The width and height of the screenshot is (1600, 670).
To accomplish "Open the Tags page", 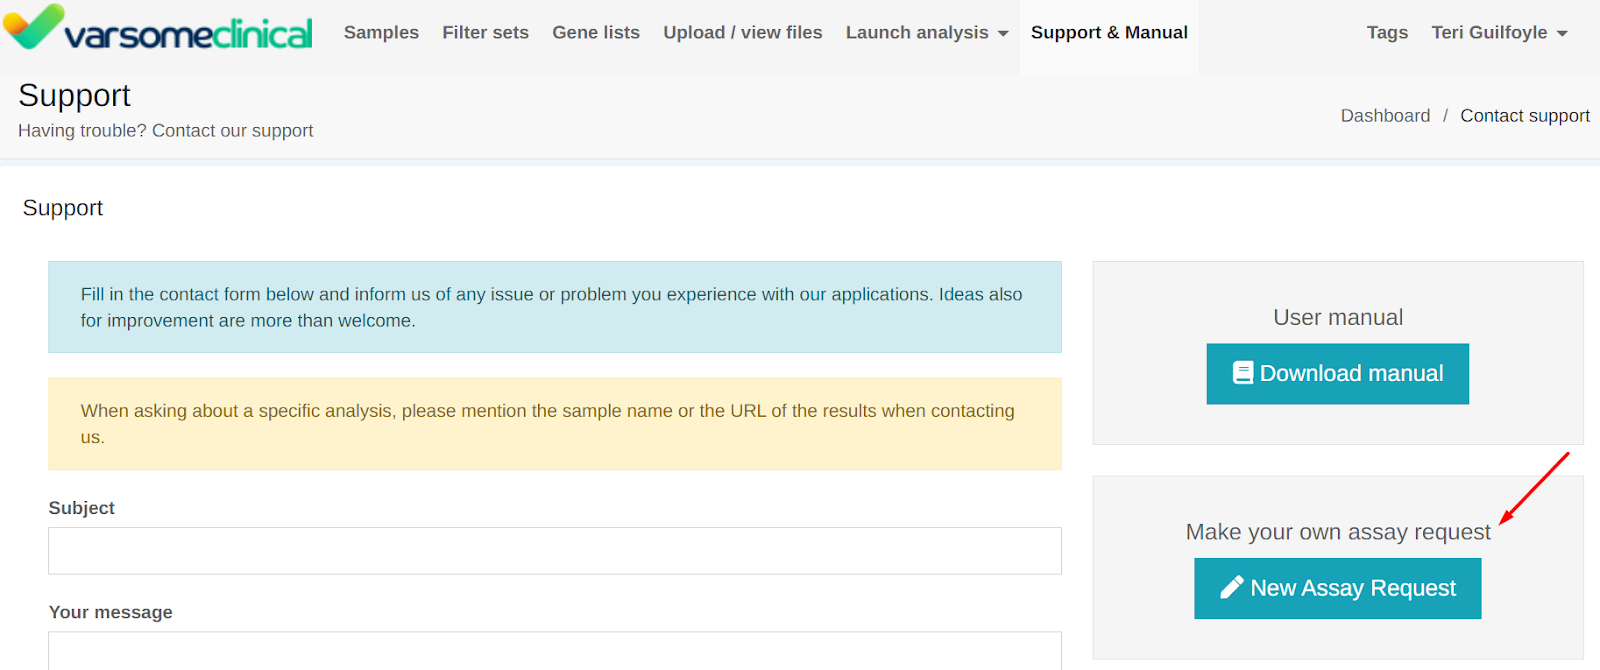I will point(1387,33).
